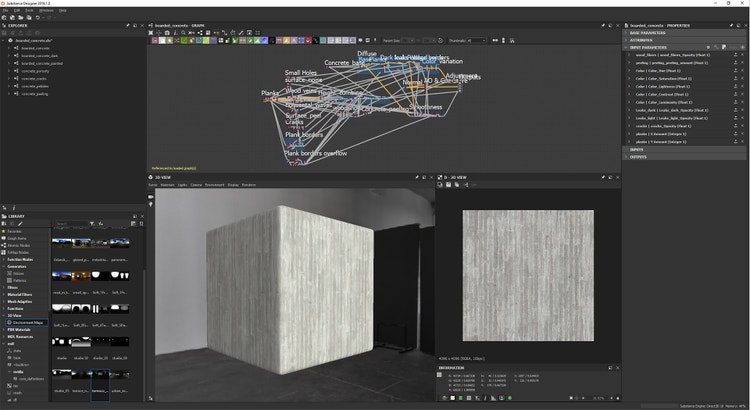Pin the 2D View panel

click(x=603, y=177)
